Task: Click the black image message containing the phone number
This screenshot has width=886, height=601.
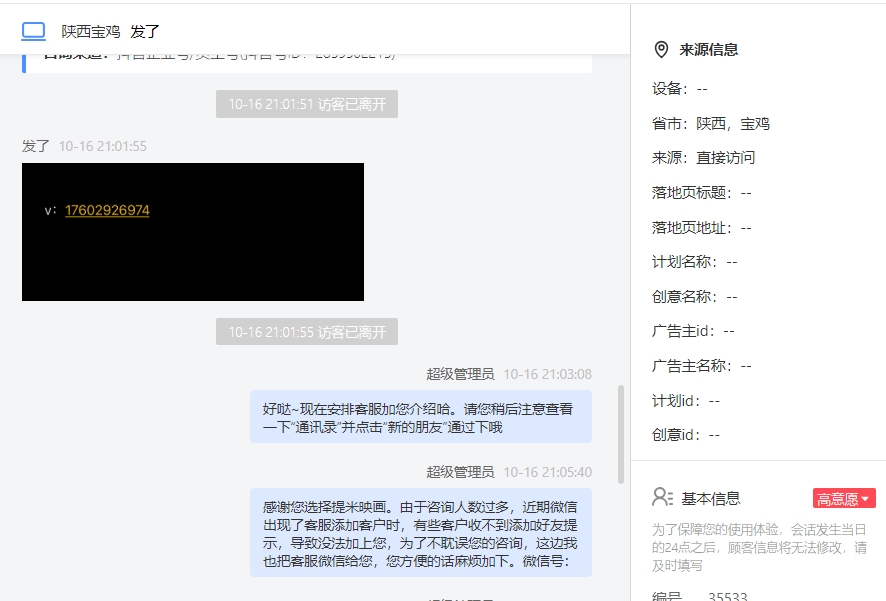Action: (193, 232)
